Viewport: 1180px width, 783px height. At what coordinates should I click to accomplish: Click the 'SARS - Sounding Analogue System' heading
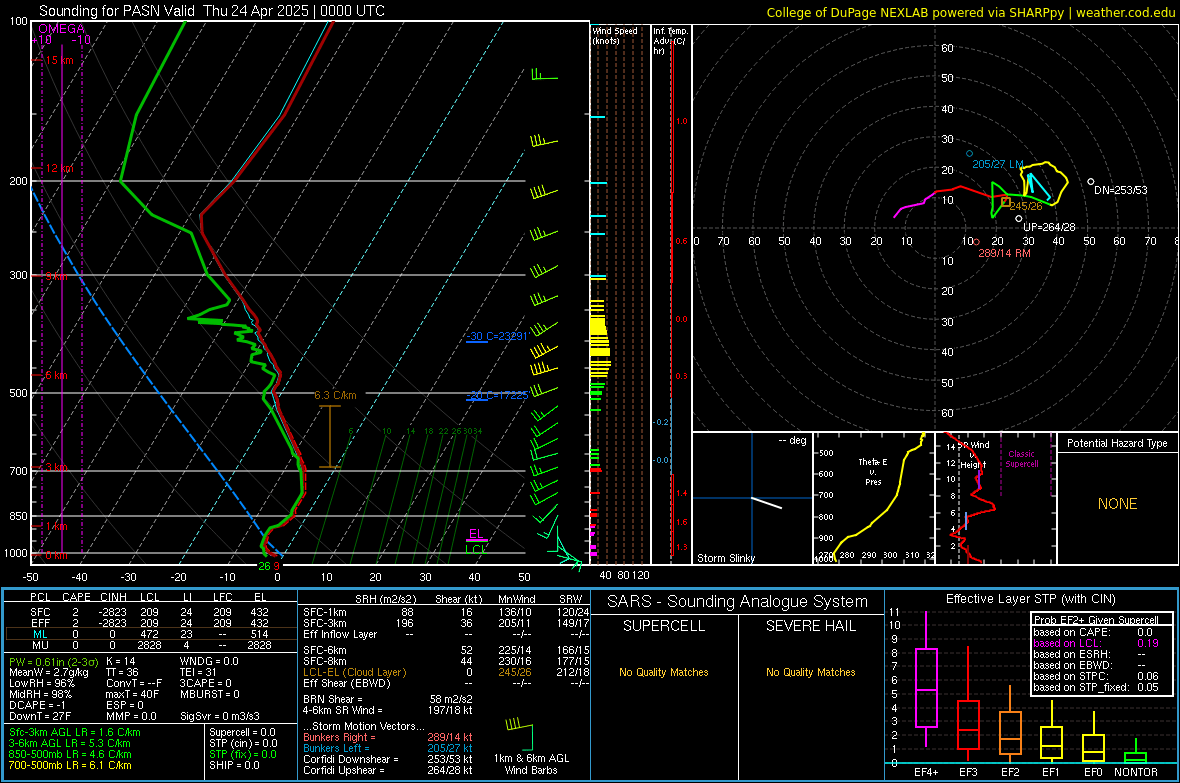[738, 602]
